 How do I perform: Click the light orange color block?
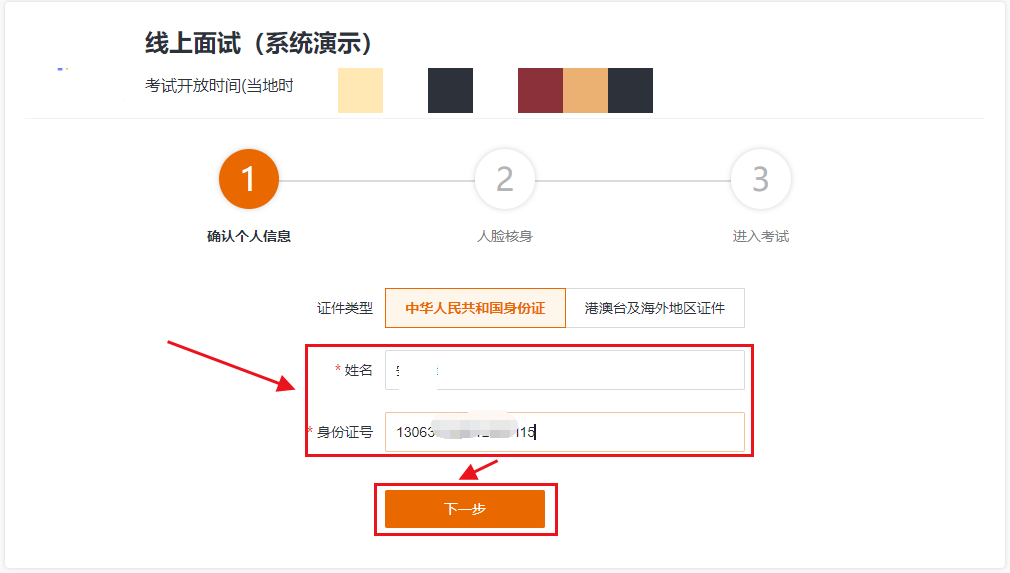(586, 90)
